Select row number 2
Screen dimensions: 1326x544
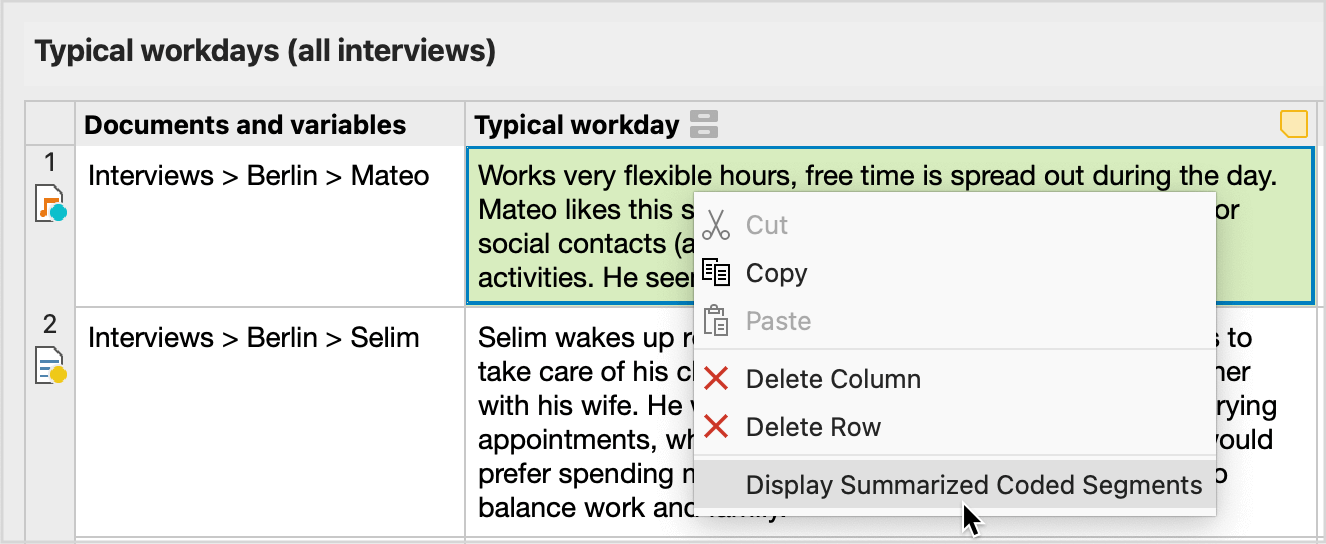(50, 323)
